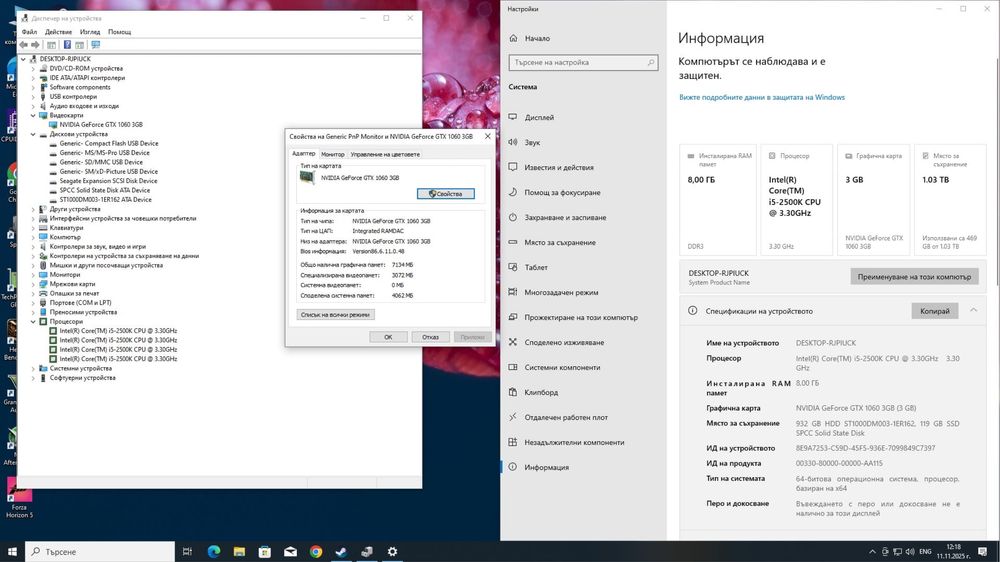Click the Mail icon on the taskbar
The height and width of the screenshot is (562, 1000).
[290, 551]
